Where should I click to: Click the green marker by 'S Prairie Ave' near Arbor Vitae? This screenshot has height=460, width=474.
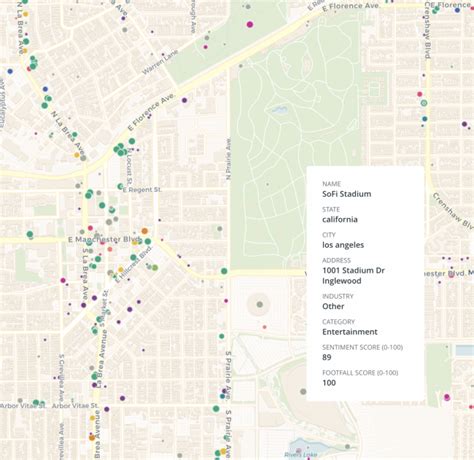pos(216,409)
